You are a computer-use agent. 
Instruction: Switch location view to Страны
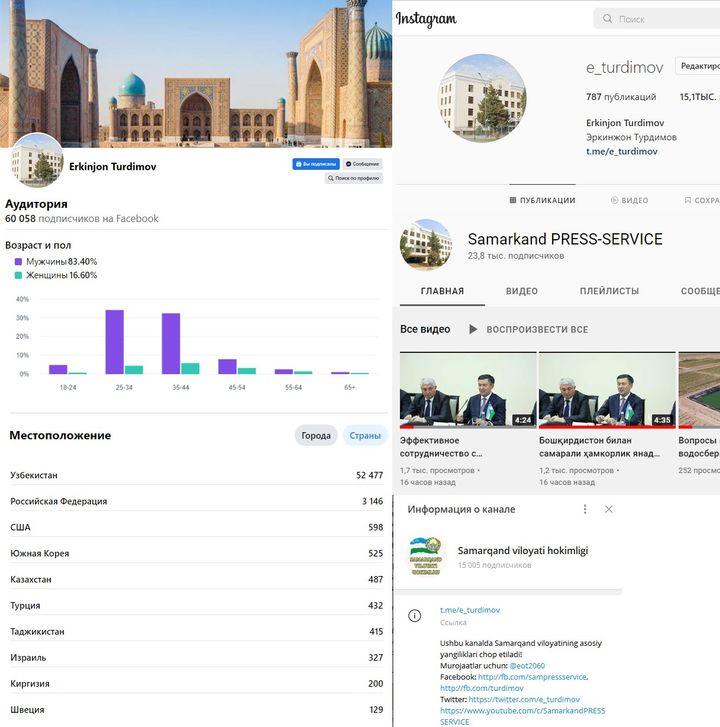coord(363,436)
